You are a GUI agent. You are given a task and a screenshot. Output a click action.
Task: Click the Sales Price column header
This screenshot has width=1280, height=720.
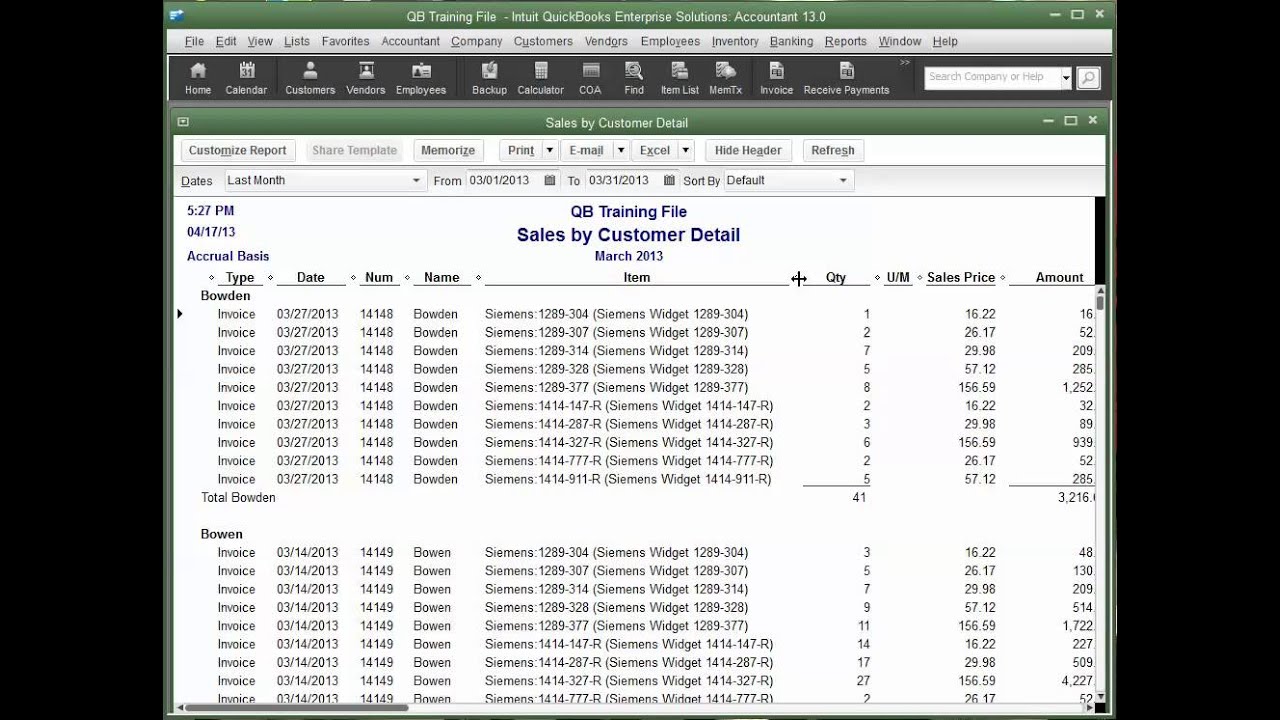(960, 277)
